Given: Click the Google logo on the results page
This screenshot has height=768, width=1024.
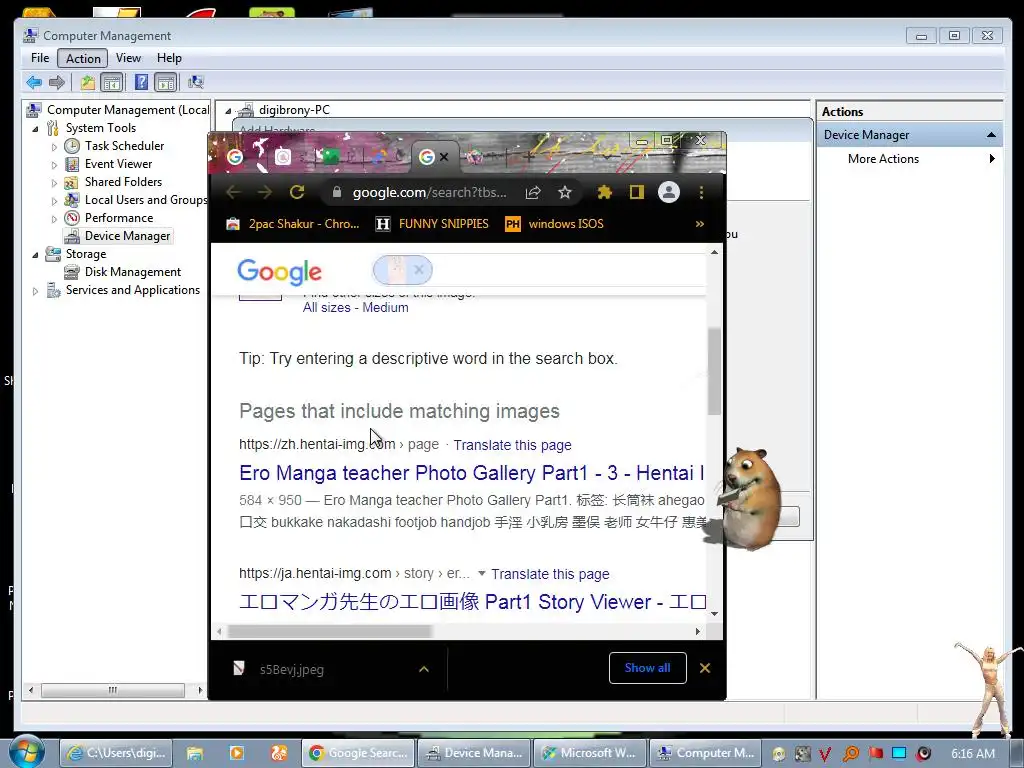Looking at the screenshot, I should [x=280, y=272].
